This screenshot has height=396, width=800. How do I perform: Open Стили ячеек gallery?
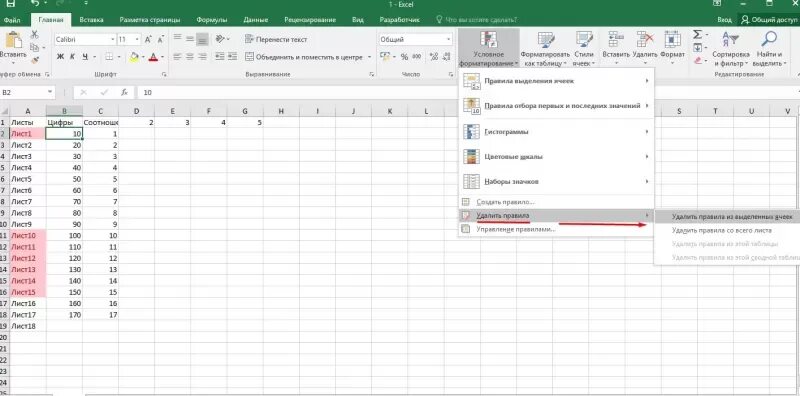click(x=583, y=49)
